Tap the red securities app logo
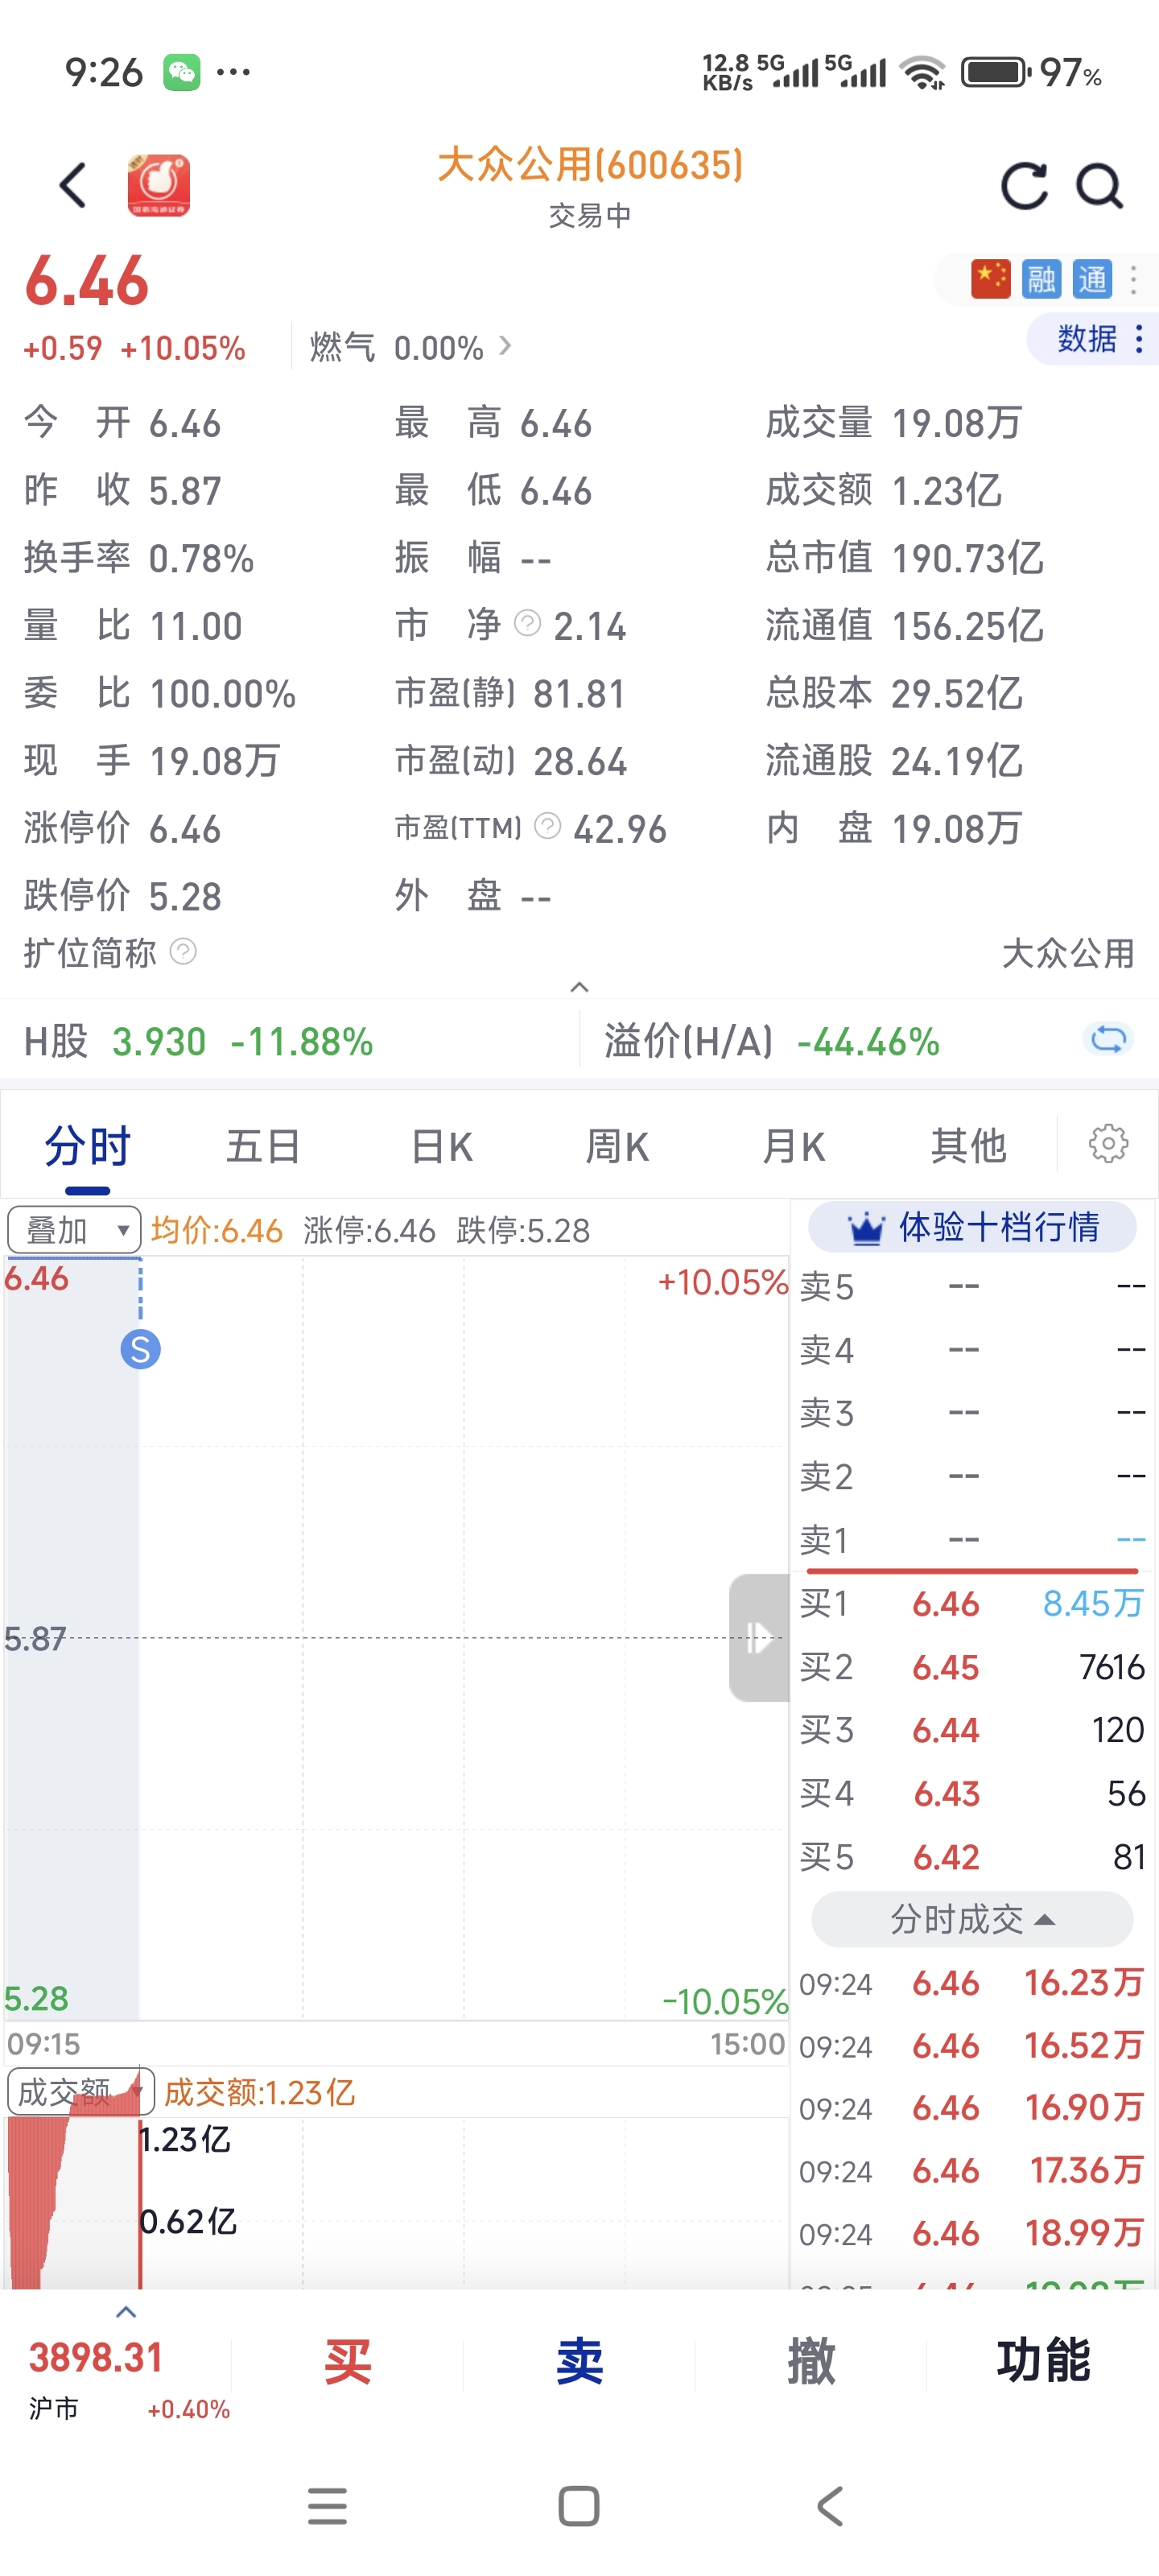The image size is (1159, 2576). [x=159, y=185]
